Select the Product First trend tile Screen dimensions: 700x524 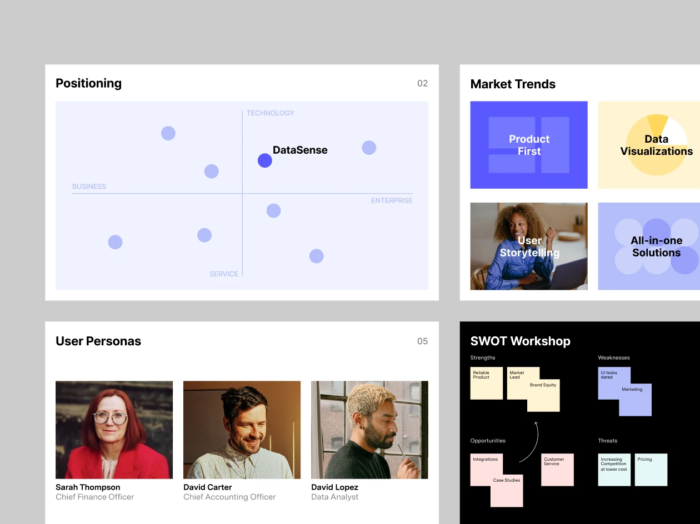pos(529,145)
